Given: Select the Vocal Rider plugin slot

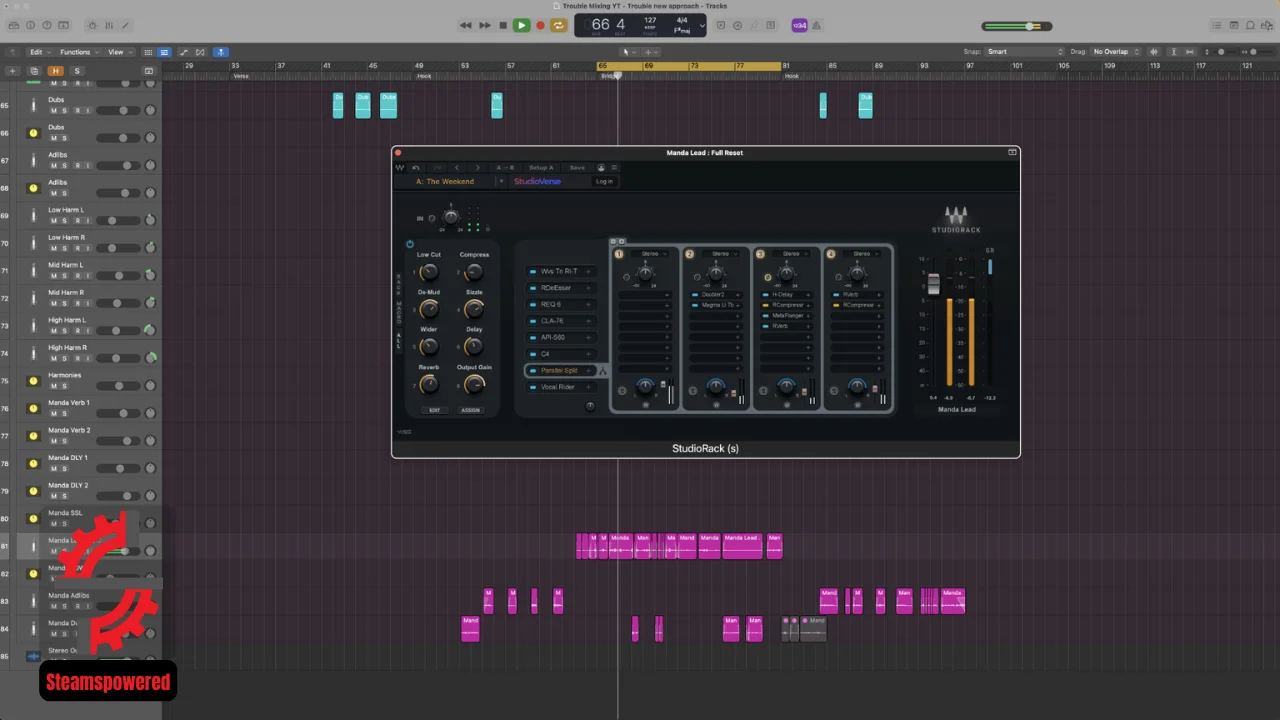Looking at the screenshot, I should tap(560, 387).
